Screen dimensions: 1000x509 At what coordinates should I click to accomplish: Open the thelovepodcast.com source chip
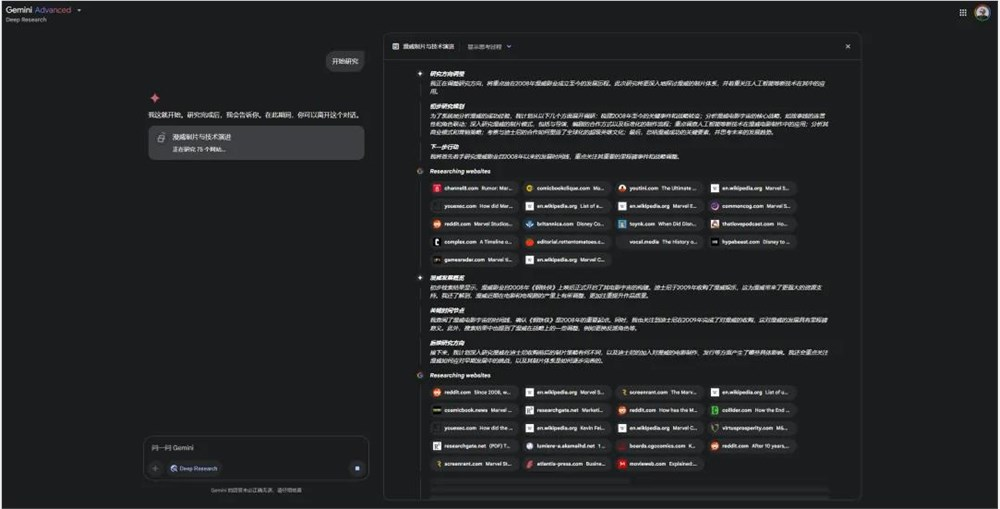point(751,224)
